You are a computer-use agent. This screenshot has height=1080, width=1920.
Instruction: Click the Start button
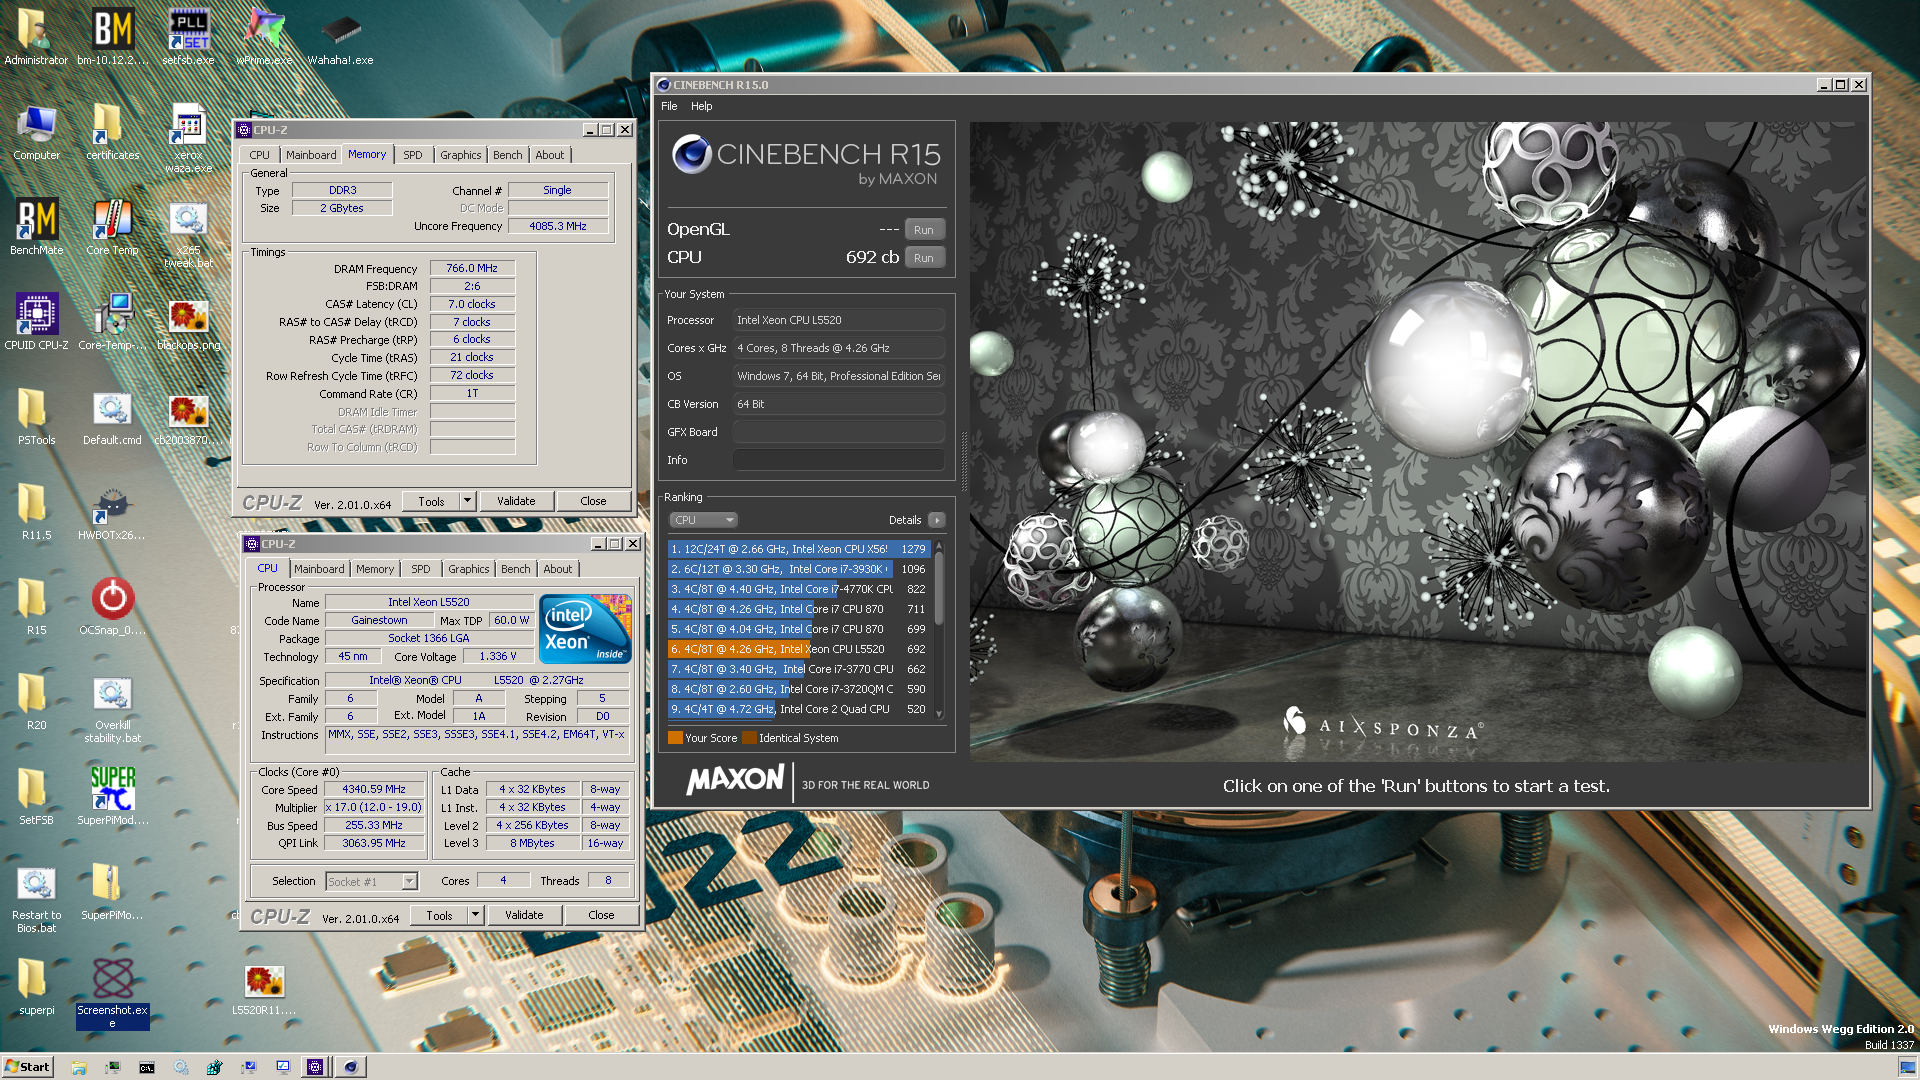(x=27, y=1067)
